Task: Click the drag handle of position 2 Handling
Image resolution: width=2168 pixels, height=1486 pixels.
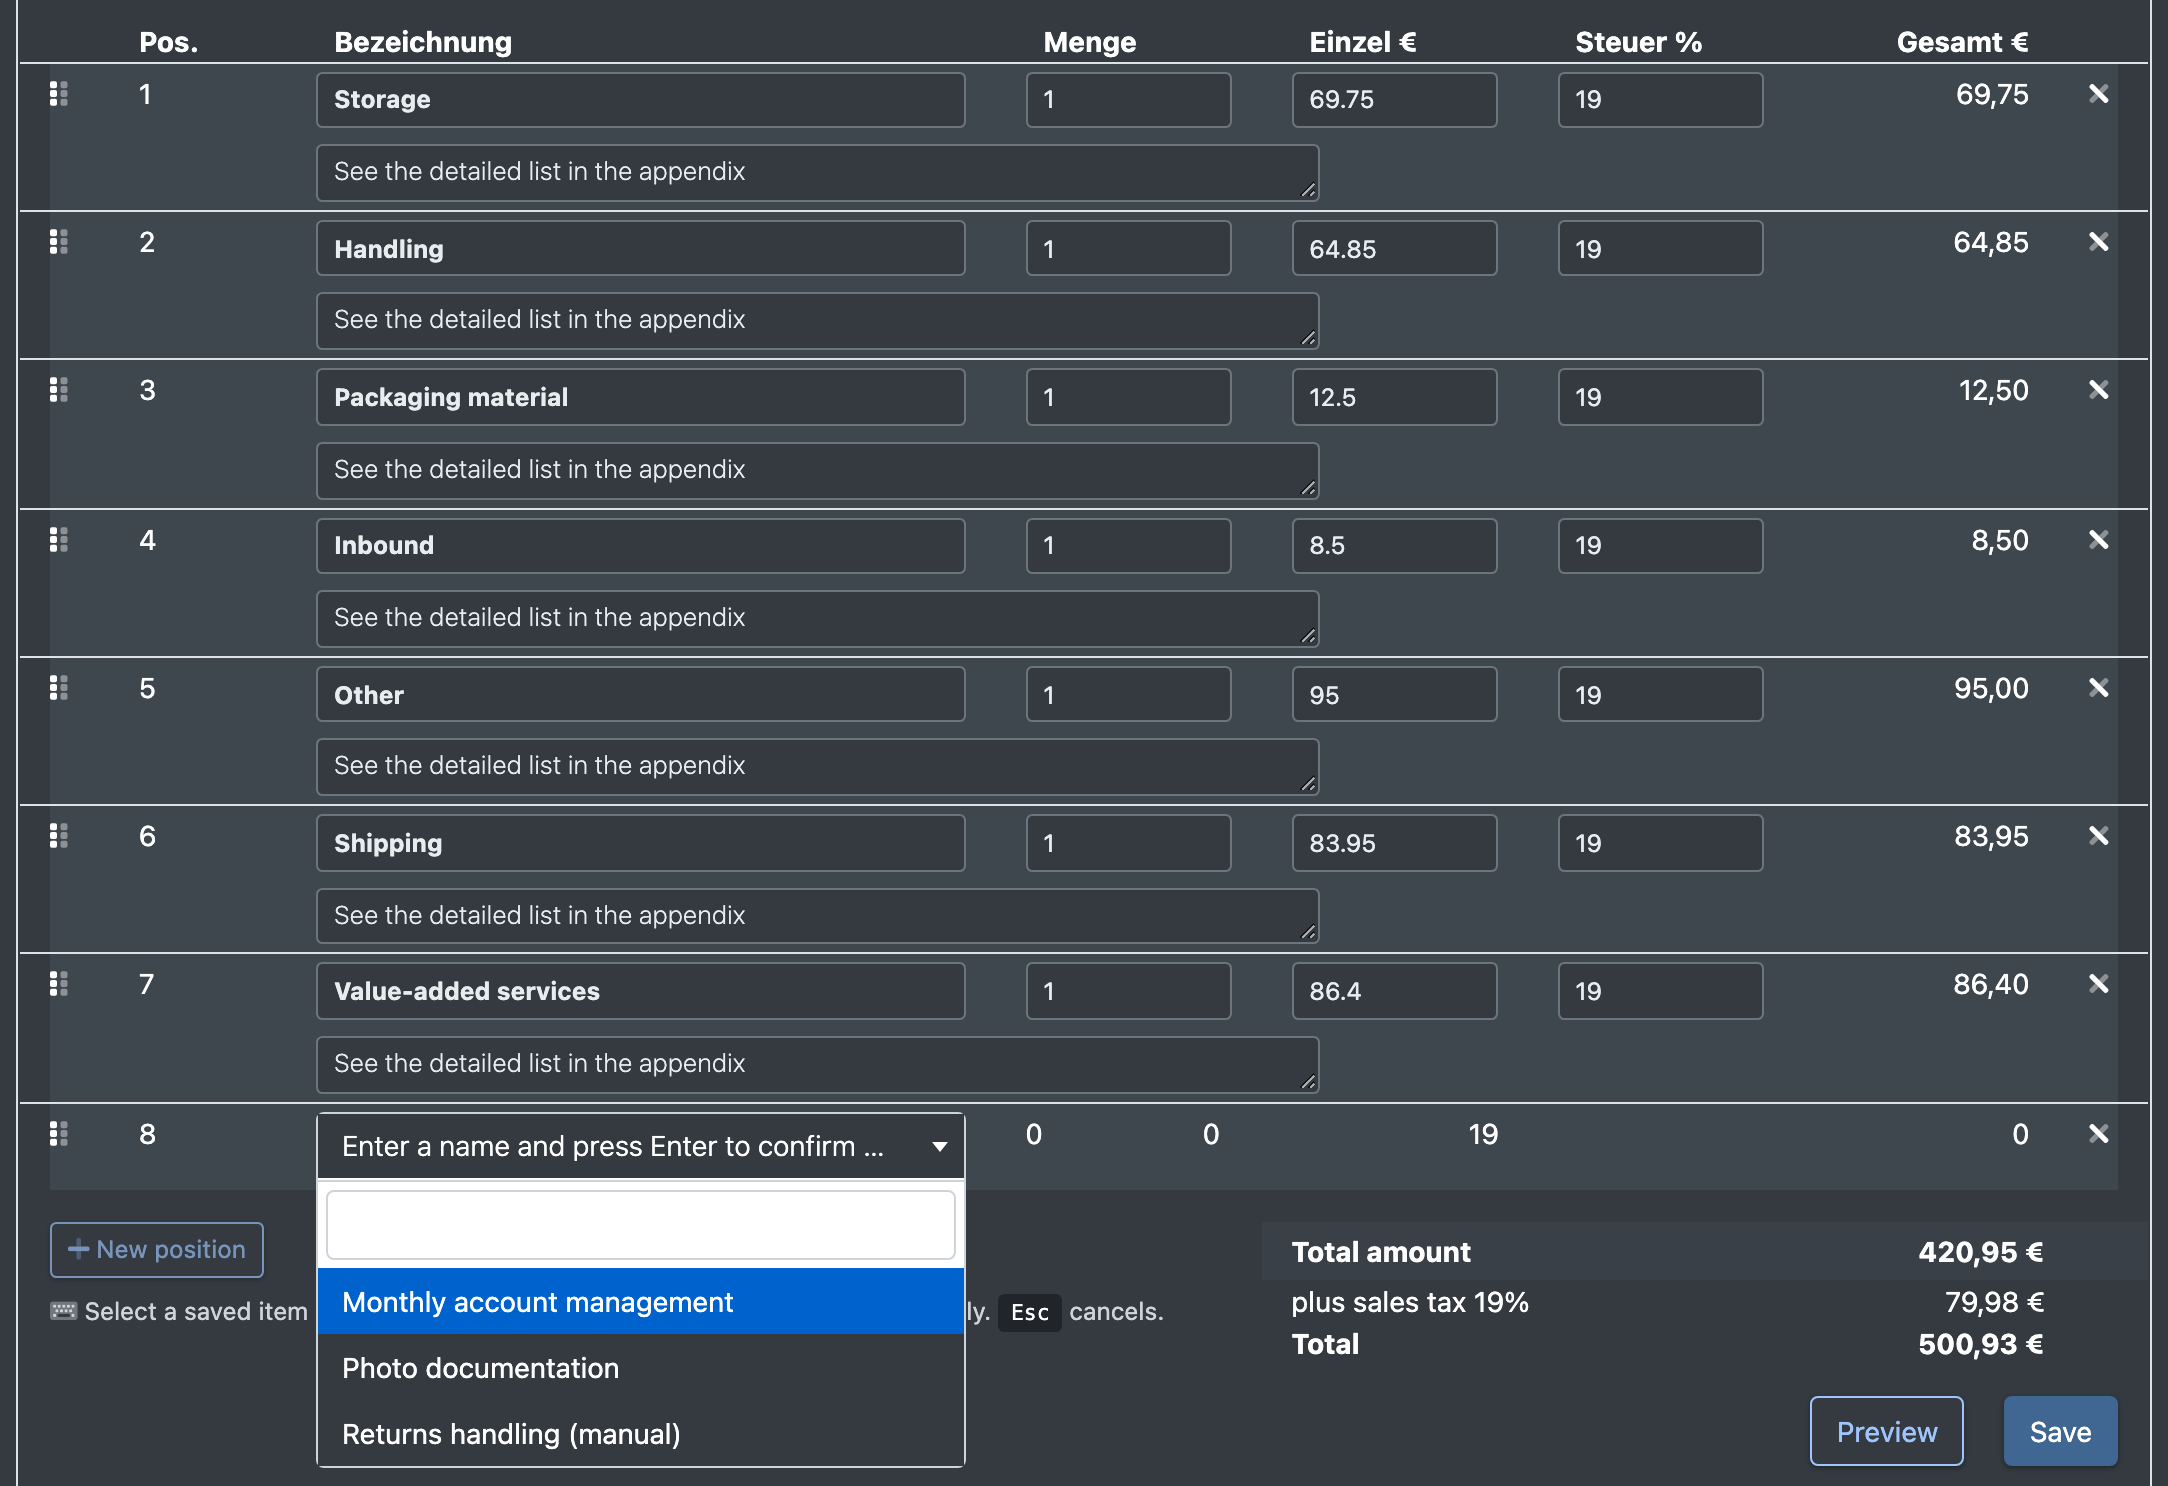Action: 59,242
